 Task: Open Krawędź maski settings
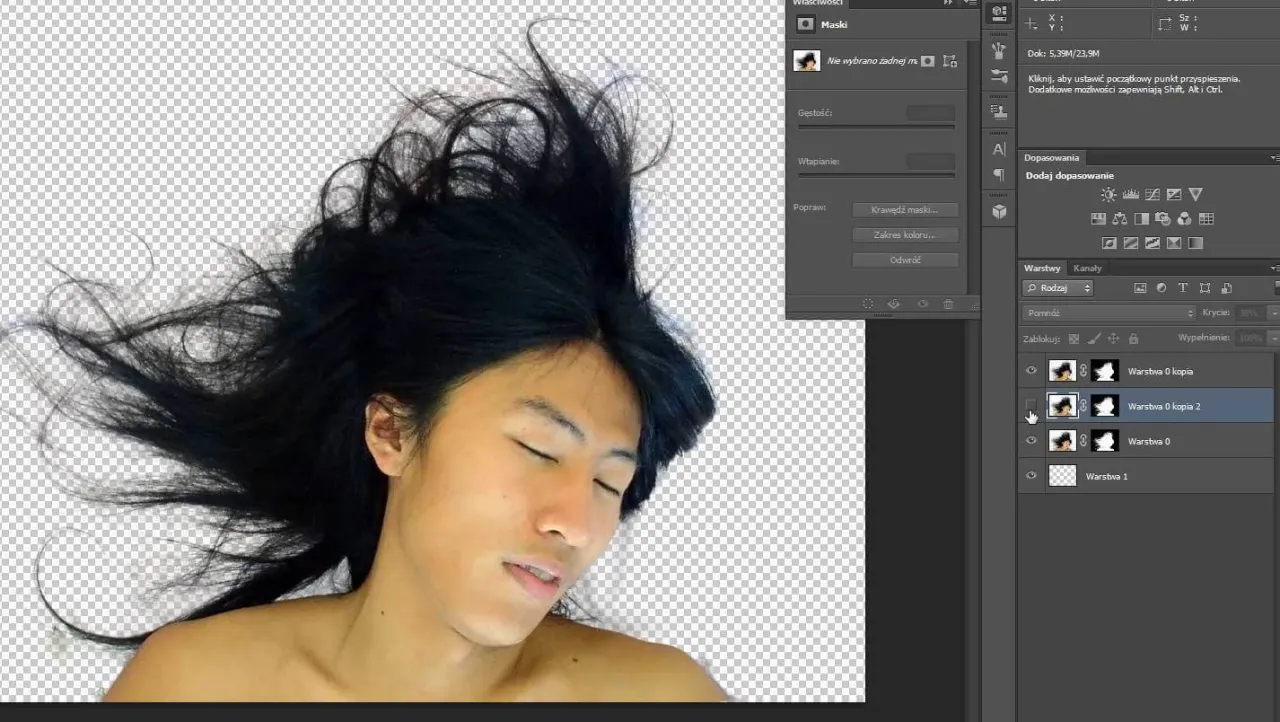point(904,209)
